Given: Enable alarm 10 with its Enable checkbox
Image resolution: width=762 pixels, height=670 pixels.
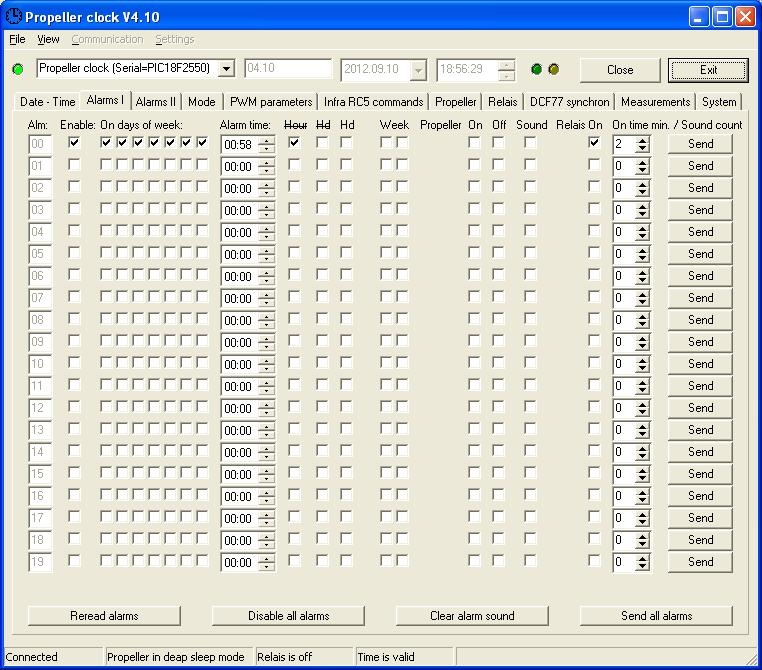Looking at the screenshot, I should click(74, 362).
